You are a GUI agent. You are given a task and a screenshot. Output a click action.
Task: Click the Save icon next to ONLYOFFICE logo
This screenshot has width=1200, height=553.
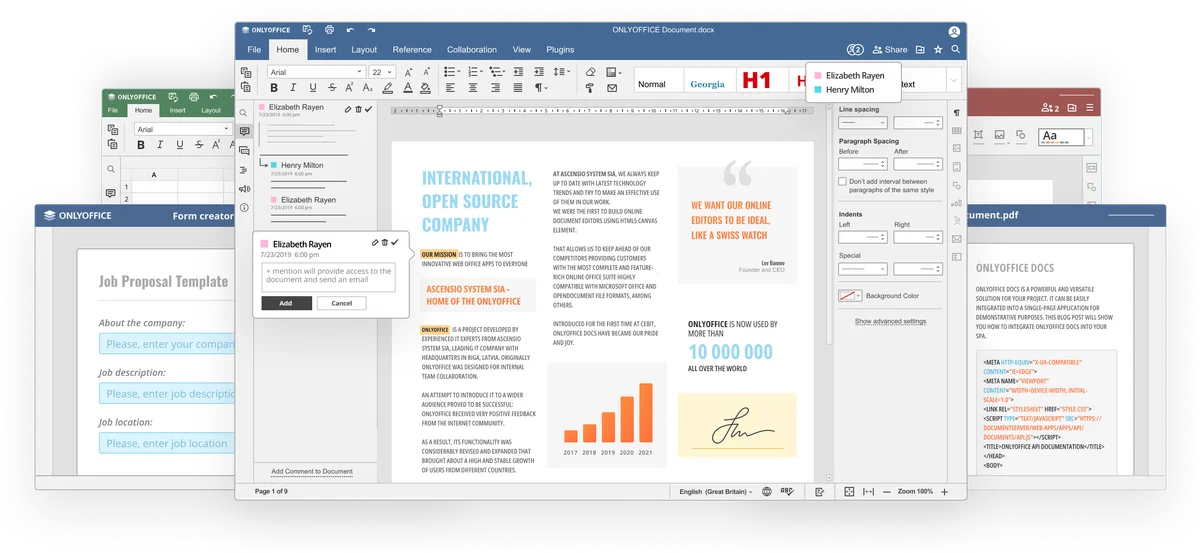click(x=308, y=30)
